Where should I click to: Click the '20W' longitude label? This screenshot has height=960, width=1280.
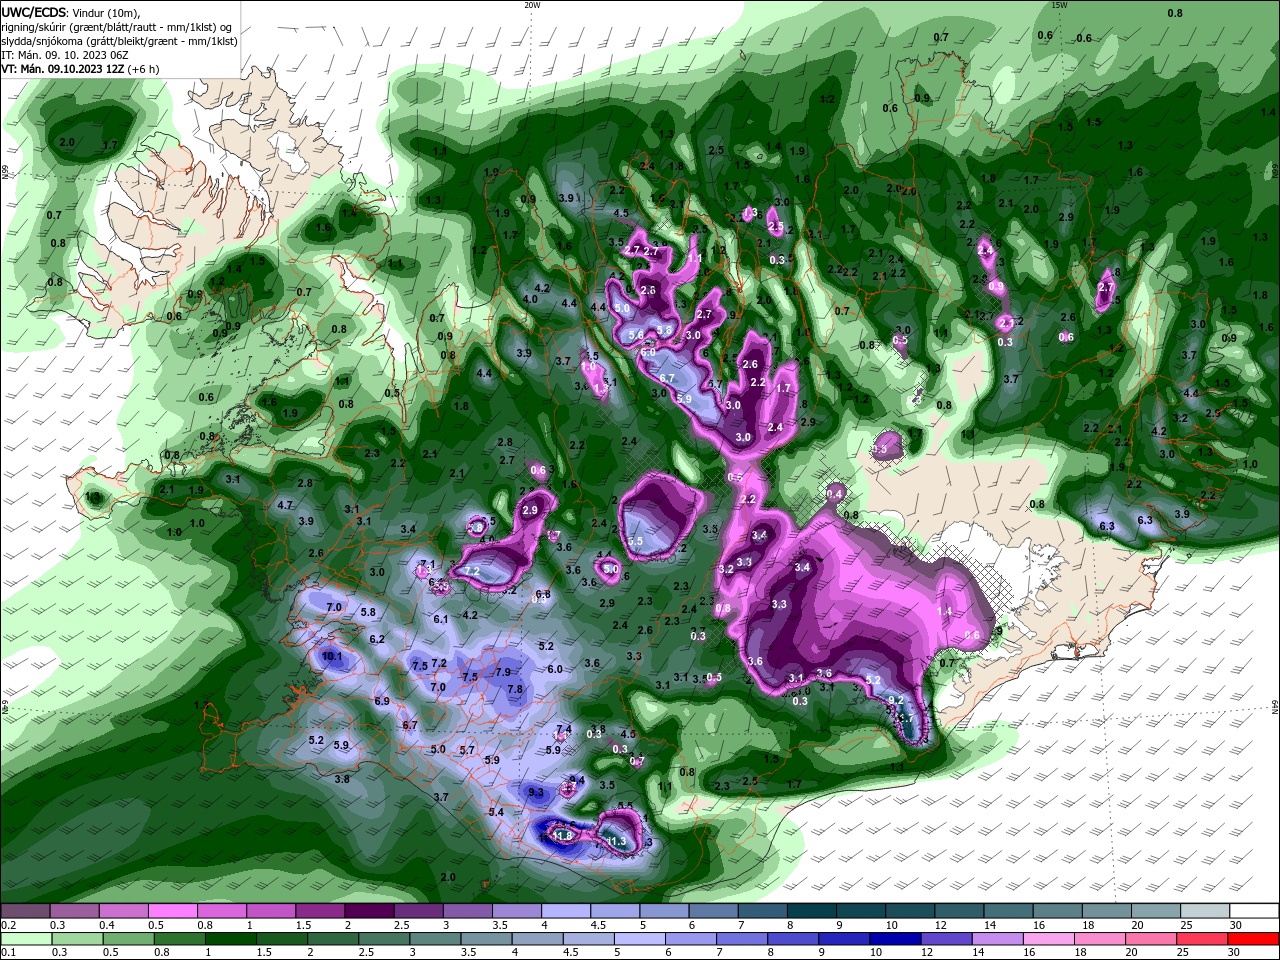[x=532, y=5]
